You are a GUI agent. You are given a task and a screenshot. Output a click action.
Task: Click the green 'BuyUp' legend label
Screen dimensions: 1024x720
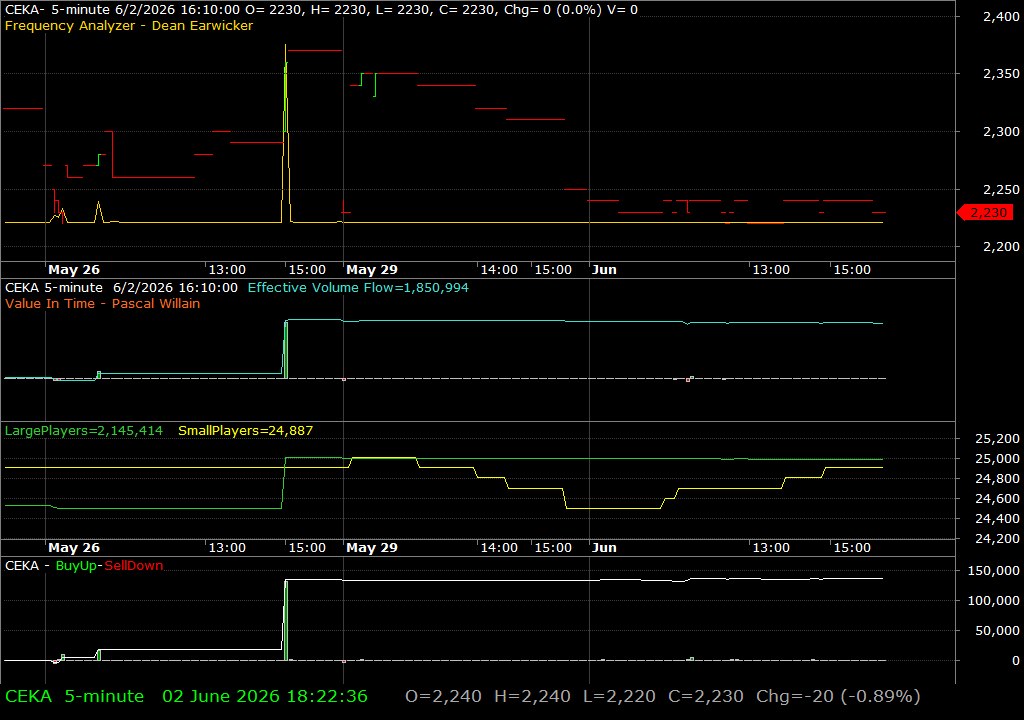click(76, 566)
